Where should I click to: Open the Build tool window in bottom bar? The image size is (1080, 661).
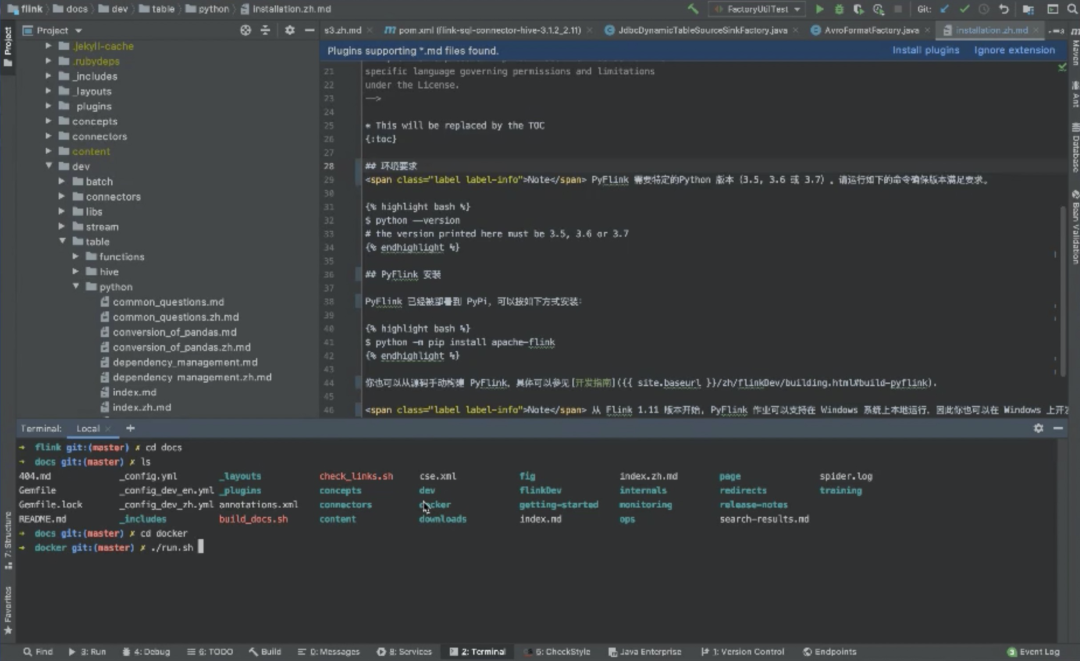coord(265,651)
